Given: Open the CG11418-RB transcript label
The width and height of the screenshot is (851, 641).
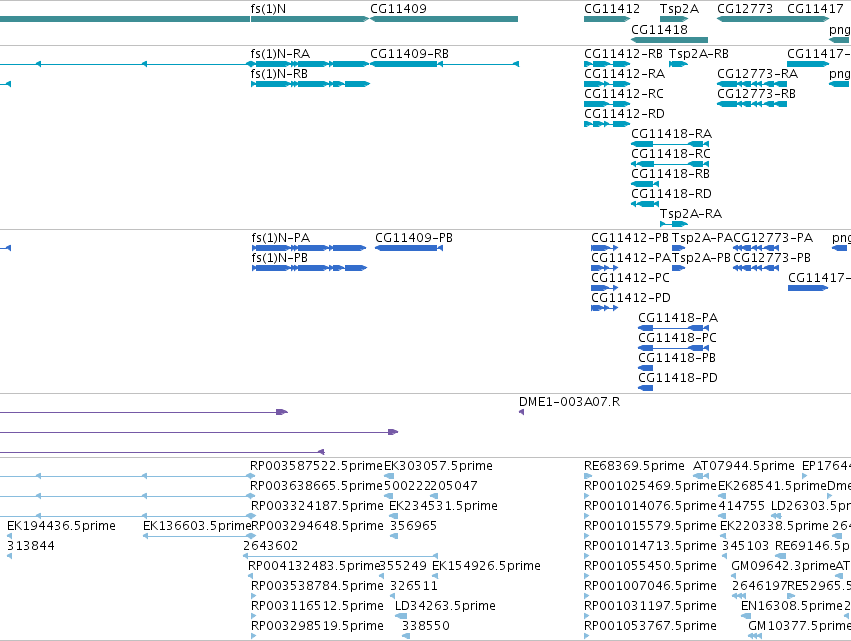Looking at the screenshot, I should pyautogui.click(x=670, y=174).
